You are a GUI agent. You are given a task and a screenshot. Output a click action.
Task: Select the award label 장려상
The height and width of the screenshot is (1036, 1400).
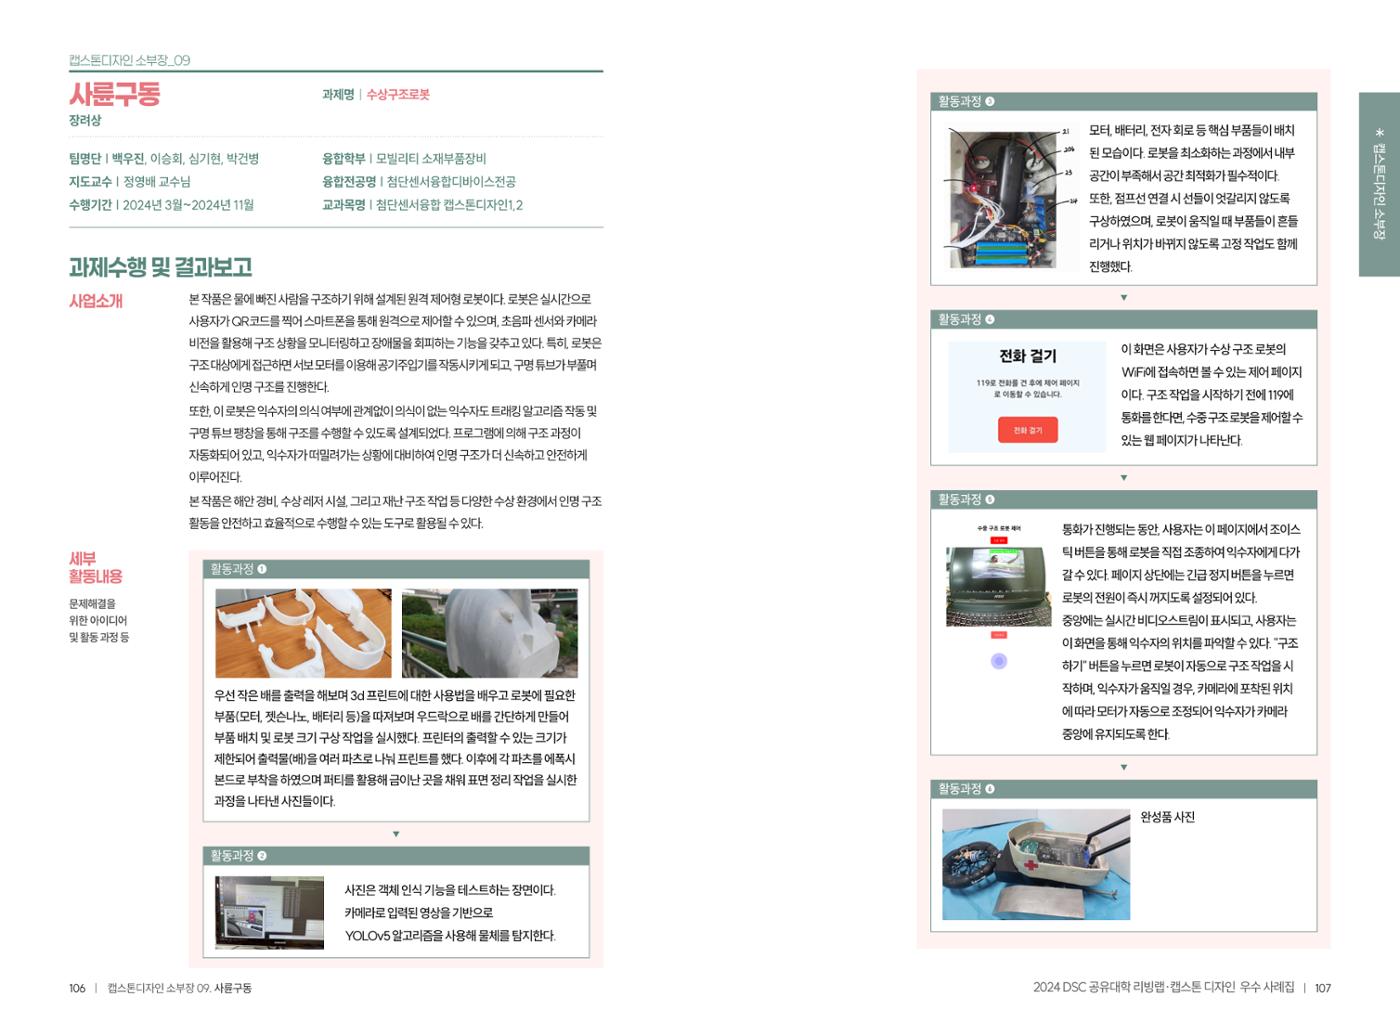pos(85,120)
